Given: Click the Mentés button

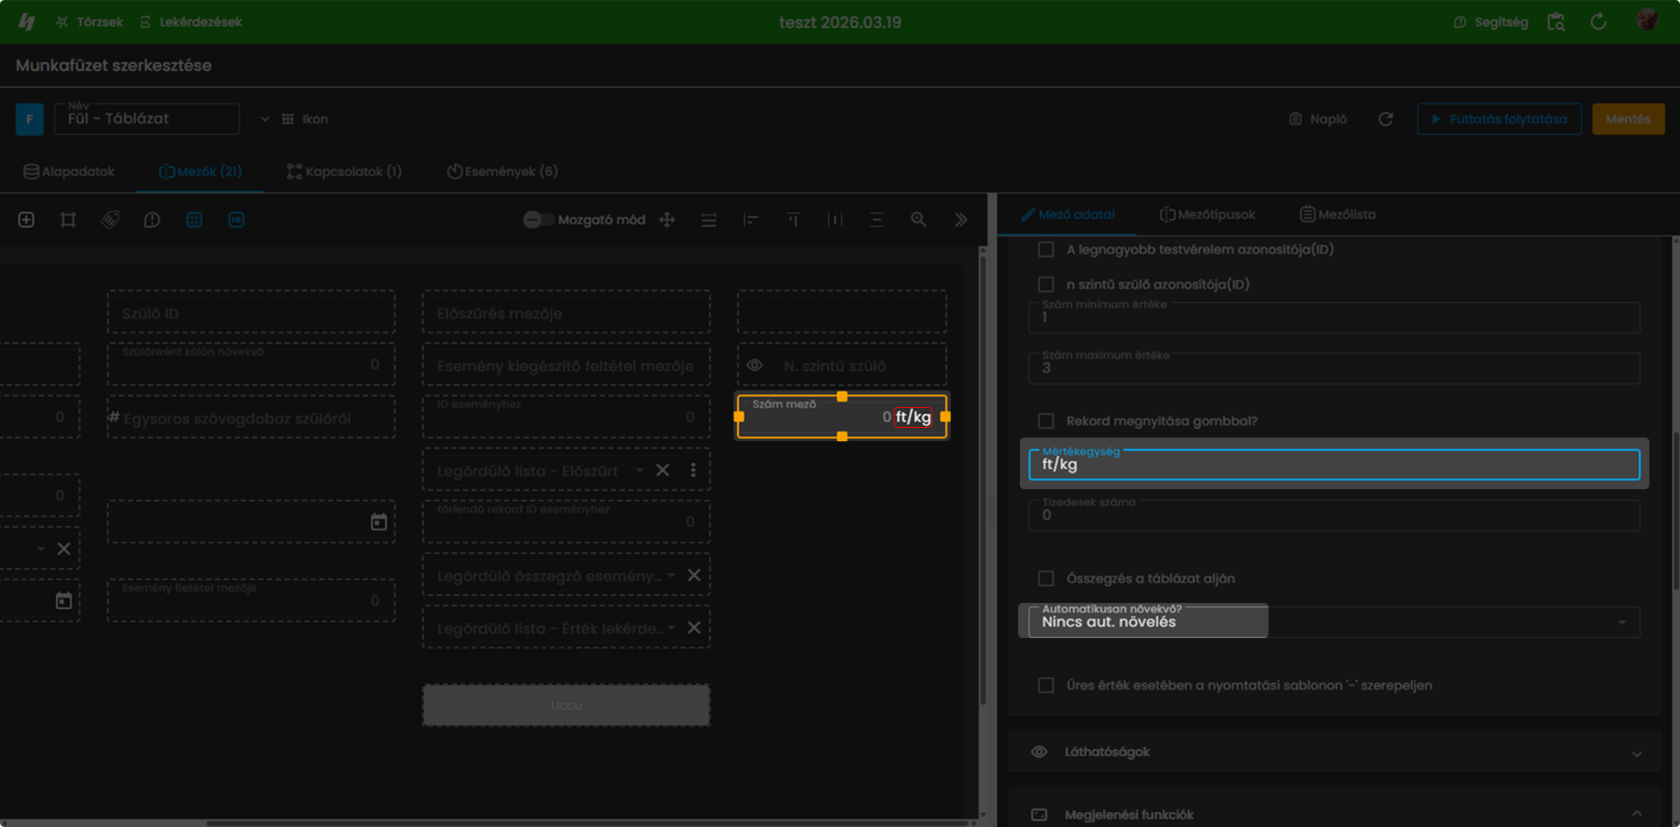Looking at the screenshot, I should [1628, 119].
